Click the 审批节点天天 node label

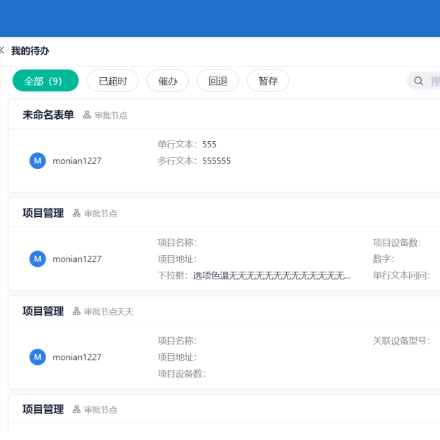tap(109, 312)
